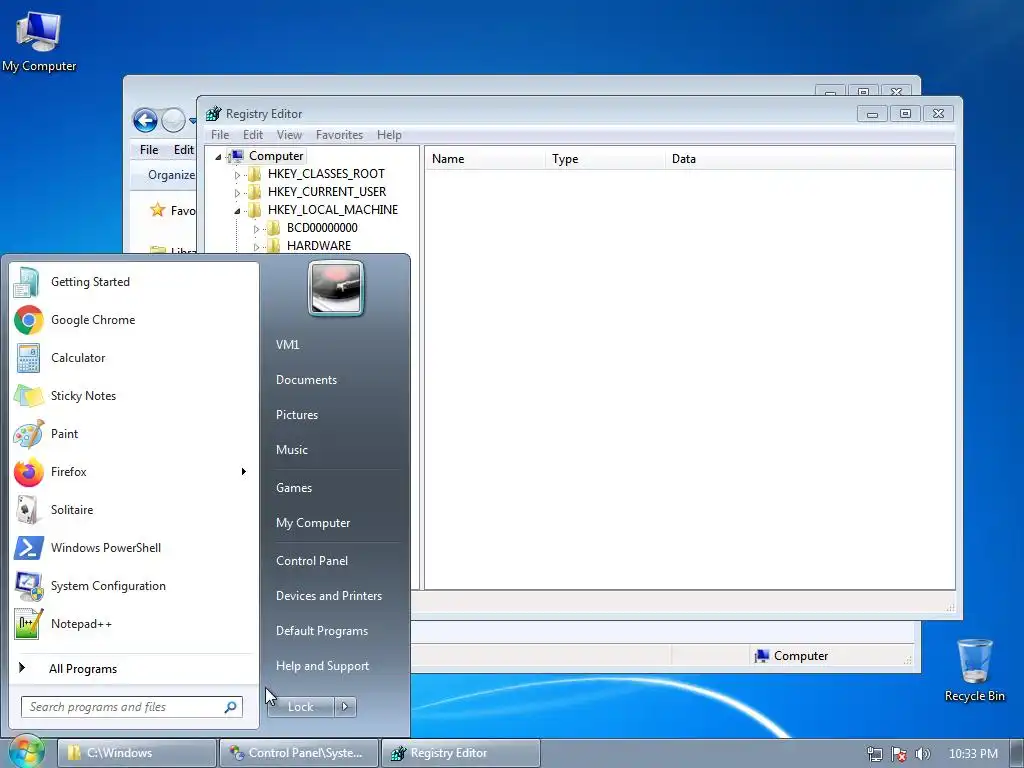Sort by the Type column header
The height and width of the screenshot is (768, 1024).
point(605,159)
